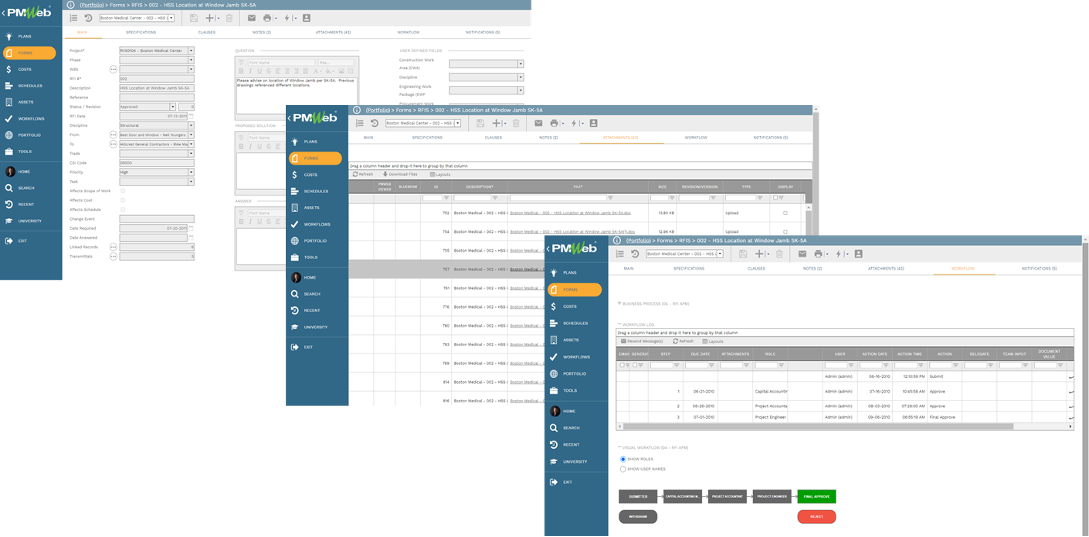The image size is (1089, 537).
Task: Click the print icon in the back window toolbar
Action: click(x=267, y=18)
